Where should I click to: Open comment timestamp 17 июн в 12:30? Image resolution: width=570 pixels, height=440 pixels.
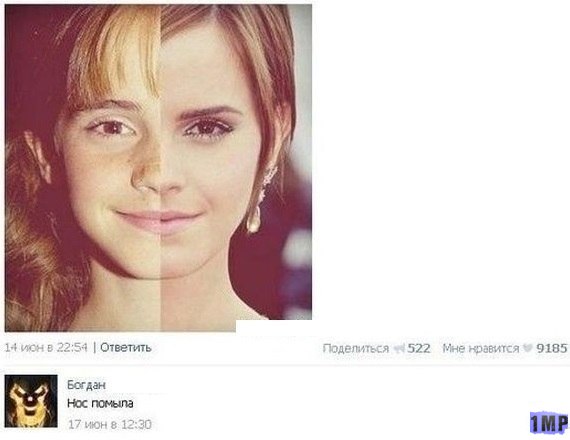[x=109, y=424]
